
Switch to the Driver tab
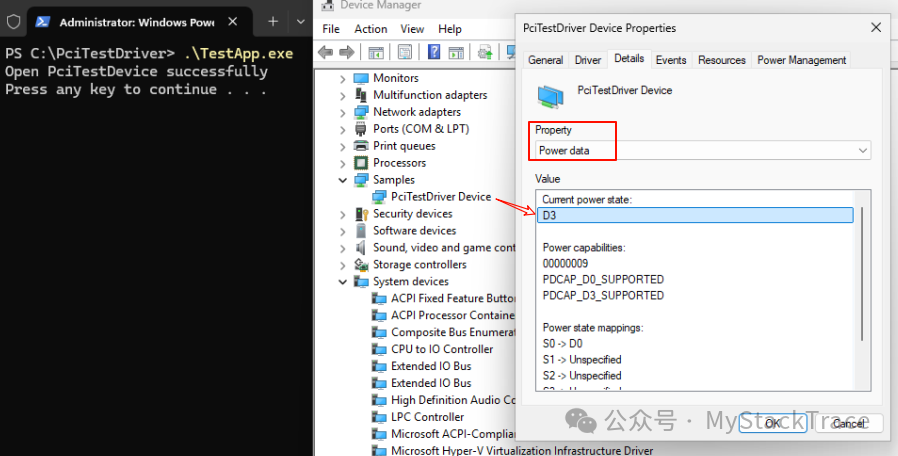tap(588, 60)
